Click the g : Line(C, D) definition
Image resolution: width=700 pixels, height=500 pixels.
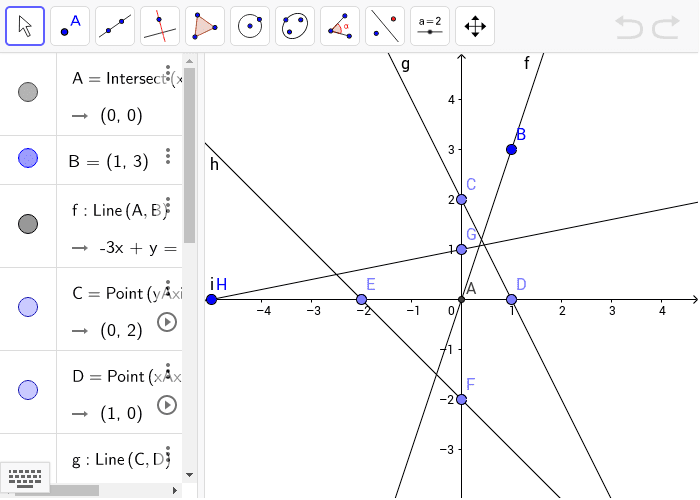[x=121, y=459]
